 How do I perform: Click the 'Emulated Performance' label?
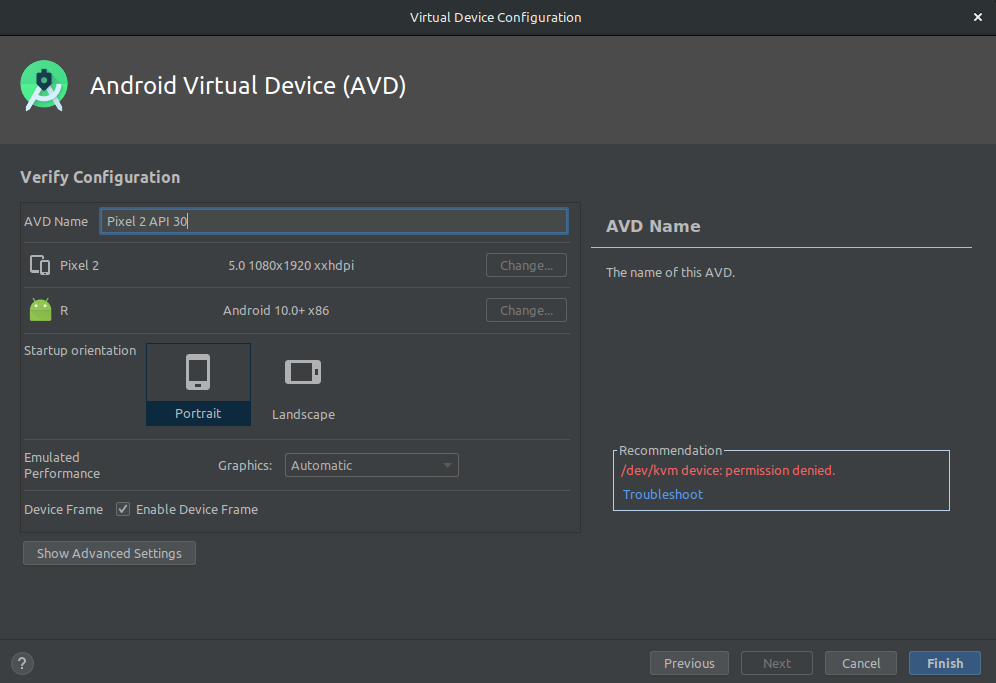point(62,465)
